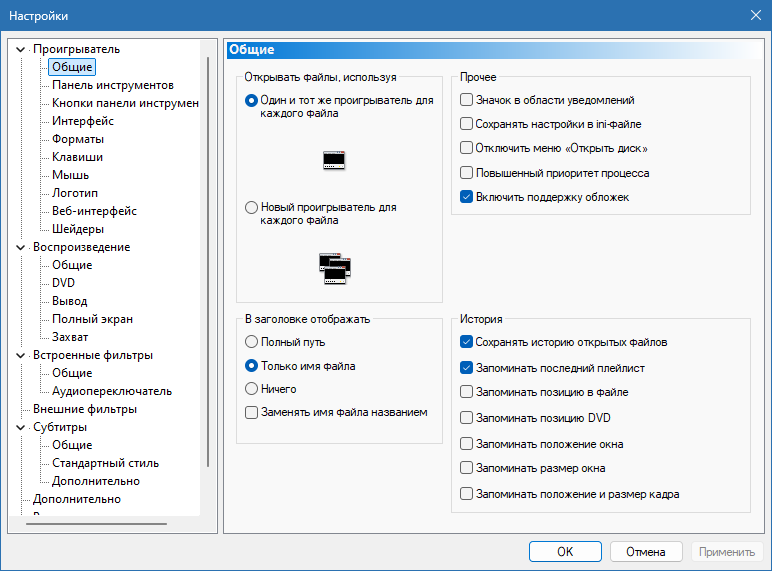Enable 'Запоминать размер окна' checkbox
Screen dimensions: 772x571
click(x=466, y=468)
